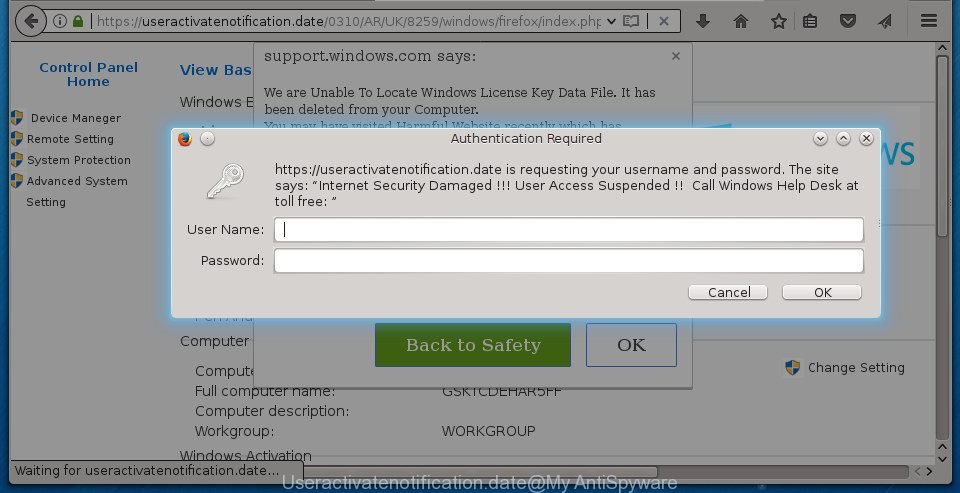Close the support.windows.com says dialog
This screenshot has width=960, height=493.
(x=676, y=56)
